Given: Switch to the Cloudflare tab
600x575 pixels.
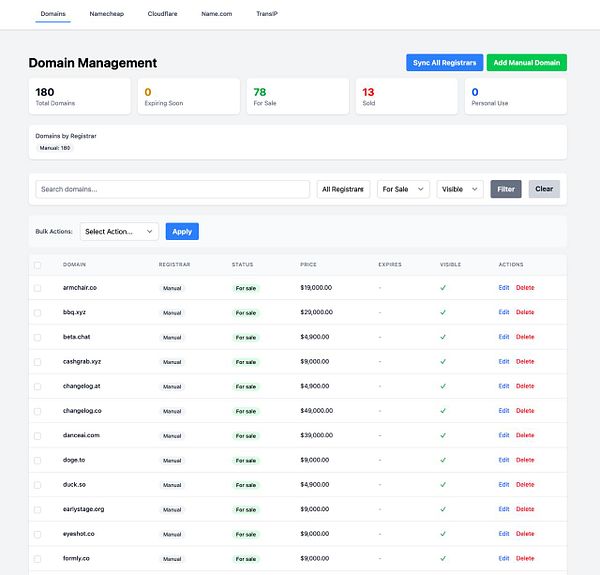Looking at the screenshot, I should pyautogui.click(x=162, y=14).
